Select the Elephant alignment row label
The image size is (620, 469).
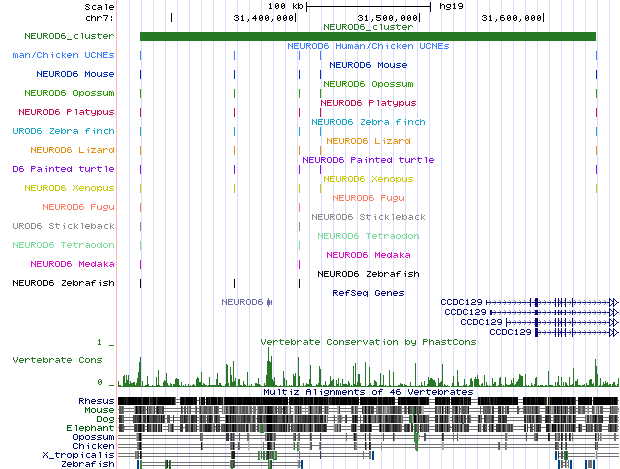(92, 428)
